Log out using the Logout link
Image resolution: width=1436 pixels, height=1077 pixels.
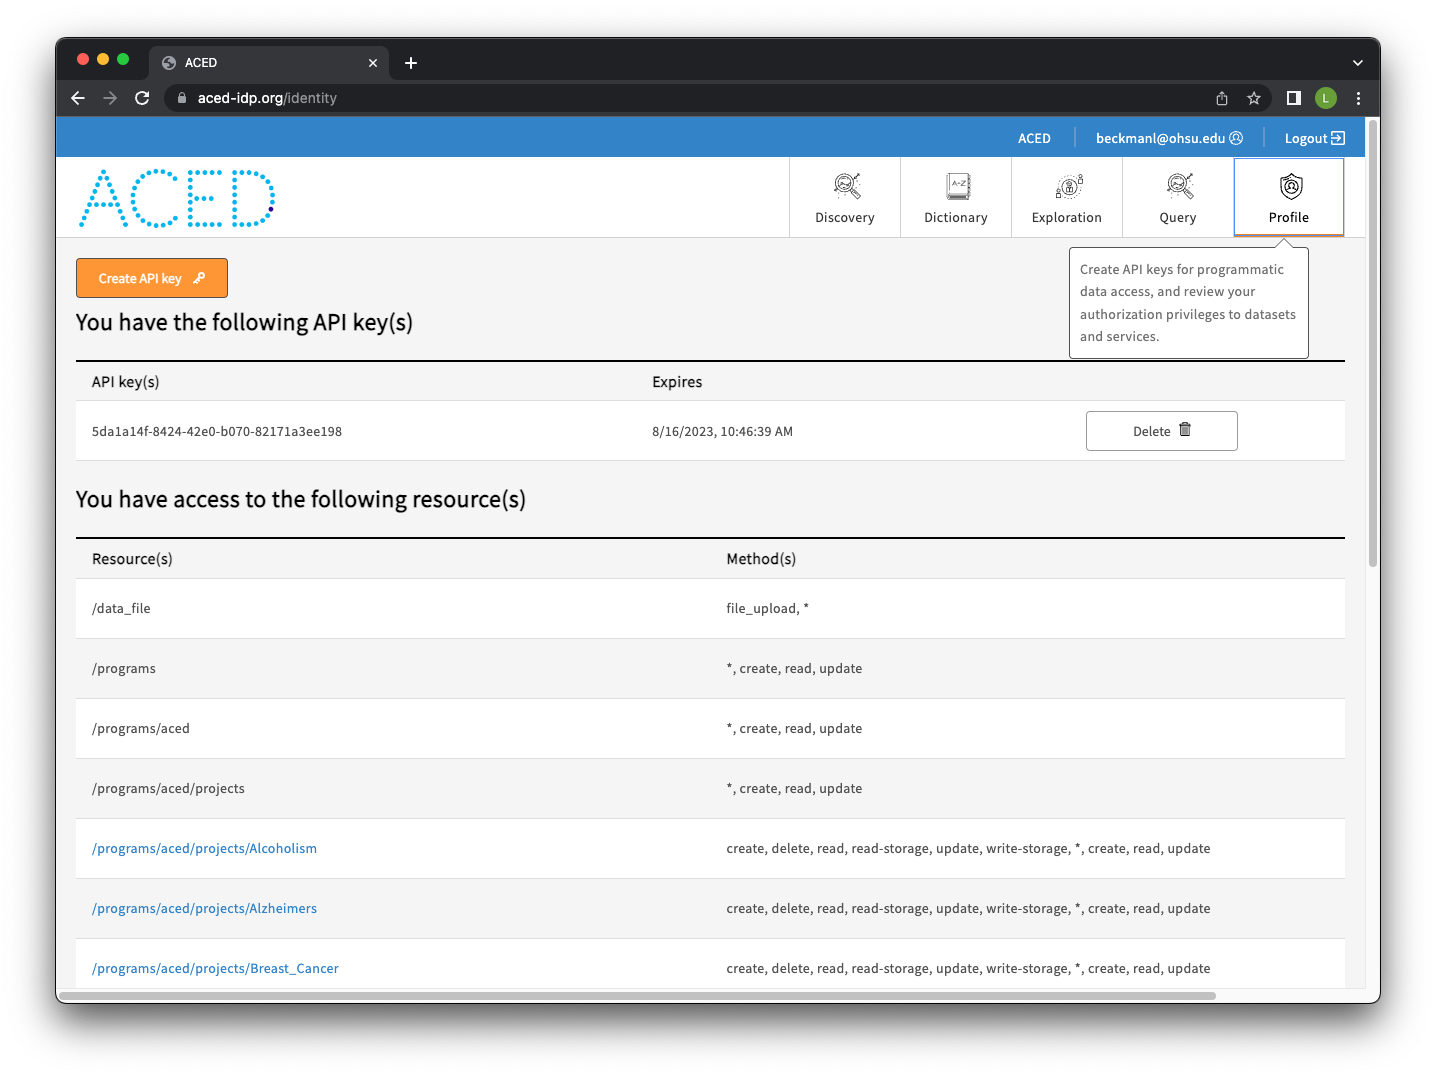coord(1314,138)
